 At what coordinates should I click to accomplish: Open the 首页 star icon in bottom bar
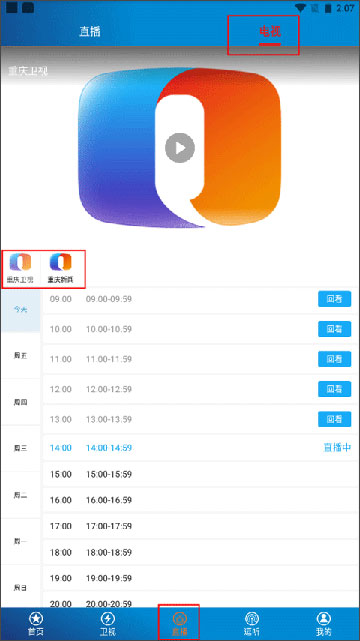tap(35, 618)
